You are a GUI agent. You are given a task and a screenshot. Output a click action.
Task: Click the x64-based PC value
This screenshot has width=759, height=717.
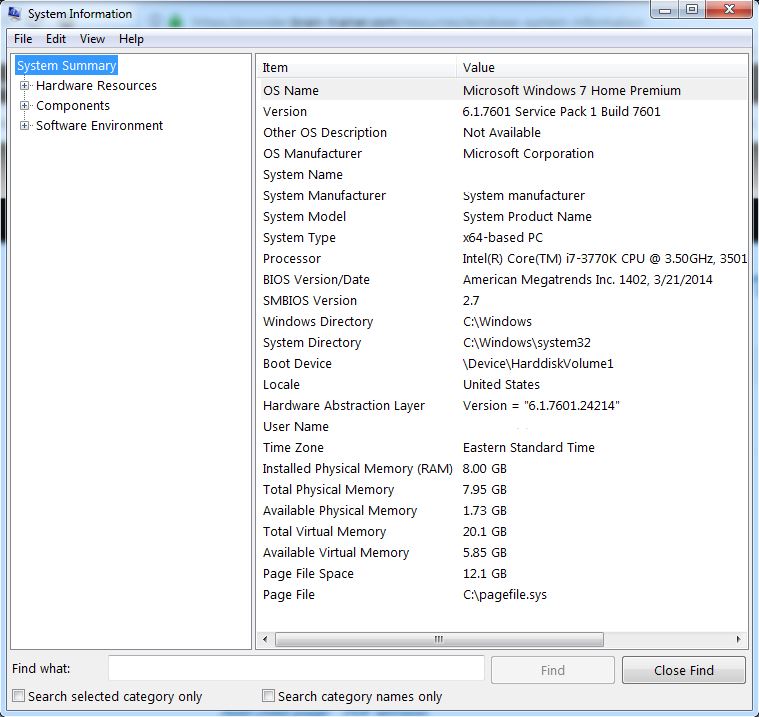point(503,238)
